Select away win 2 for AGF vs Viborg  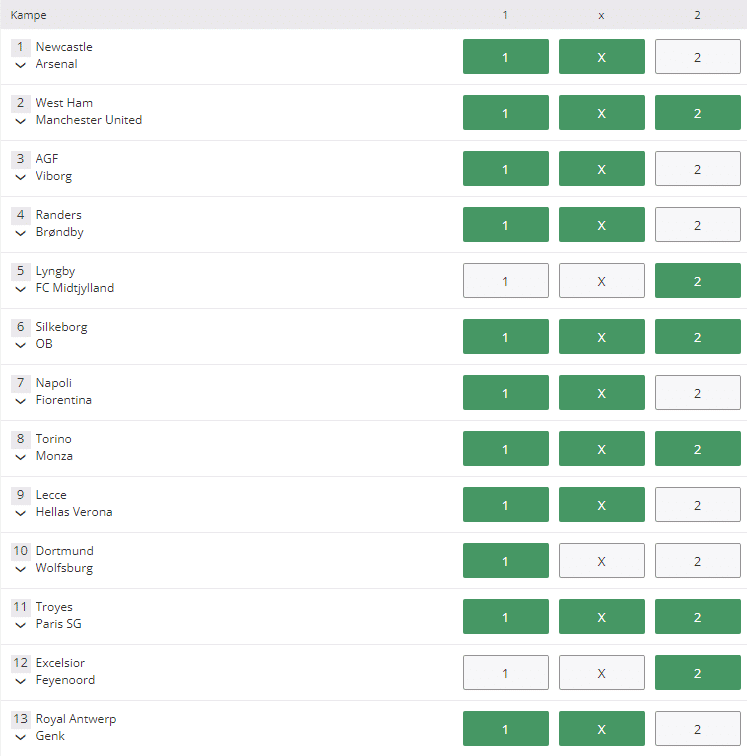[x=697, y=169]
